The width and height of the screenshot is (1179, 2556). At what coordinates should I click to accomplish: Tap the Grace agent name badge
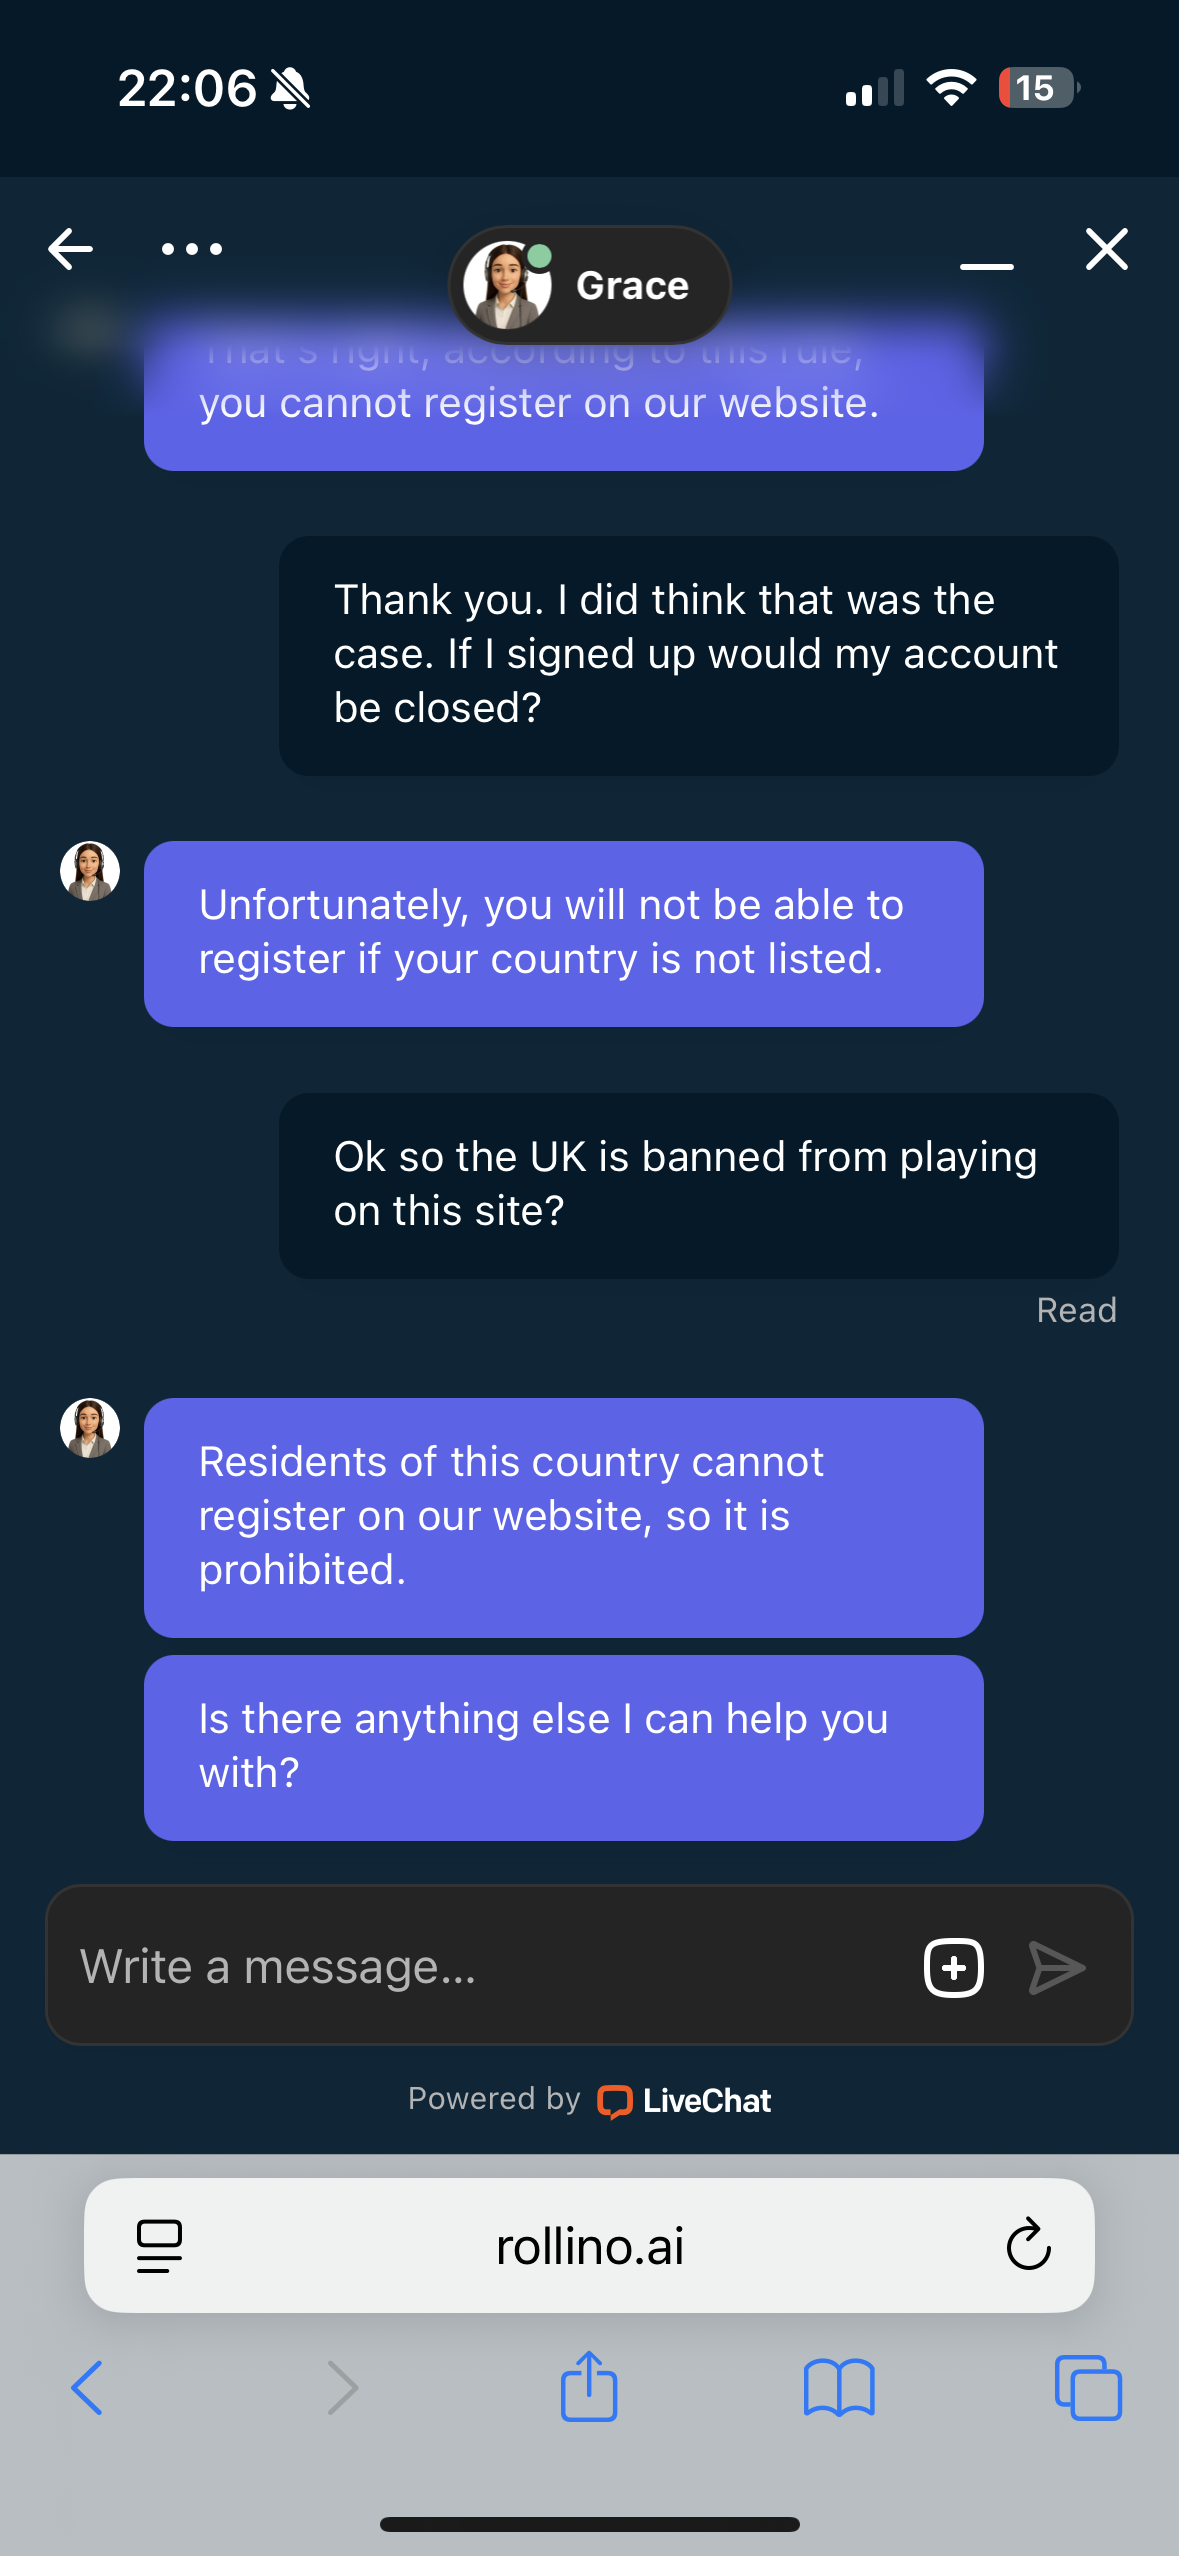coord(590,286)
